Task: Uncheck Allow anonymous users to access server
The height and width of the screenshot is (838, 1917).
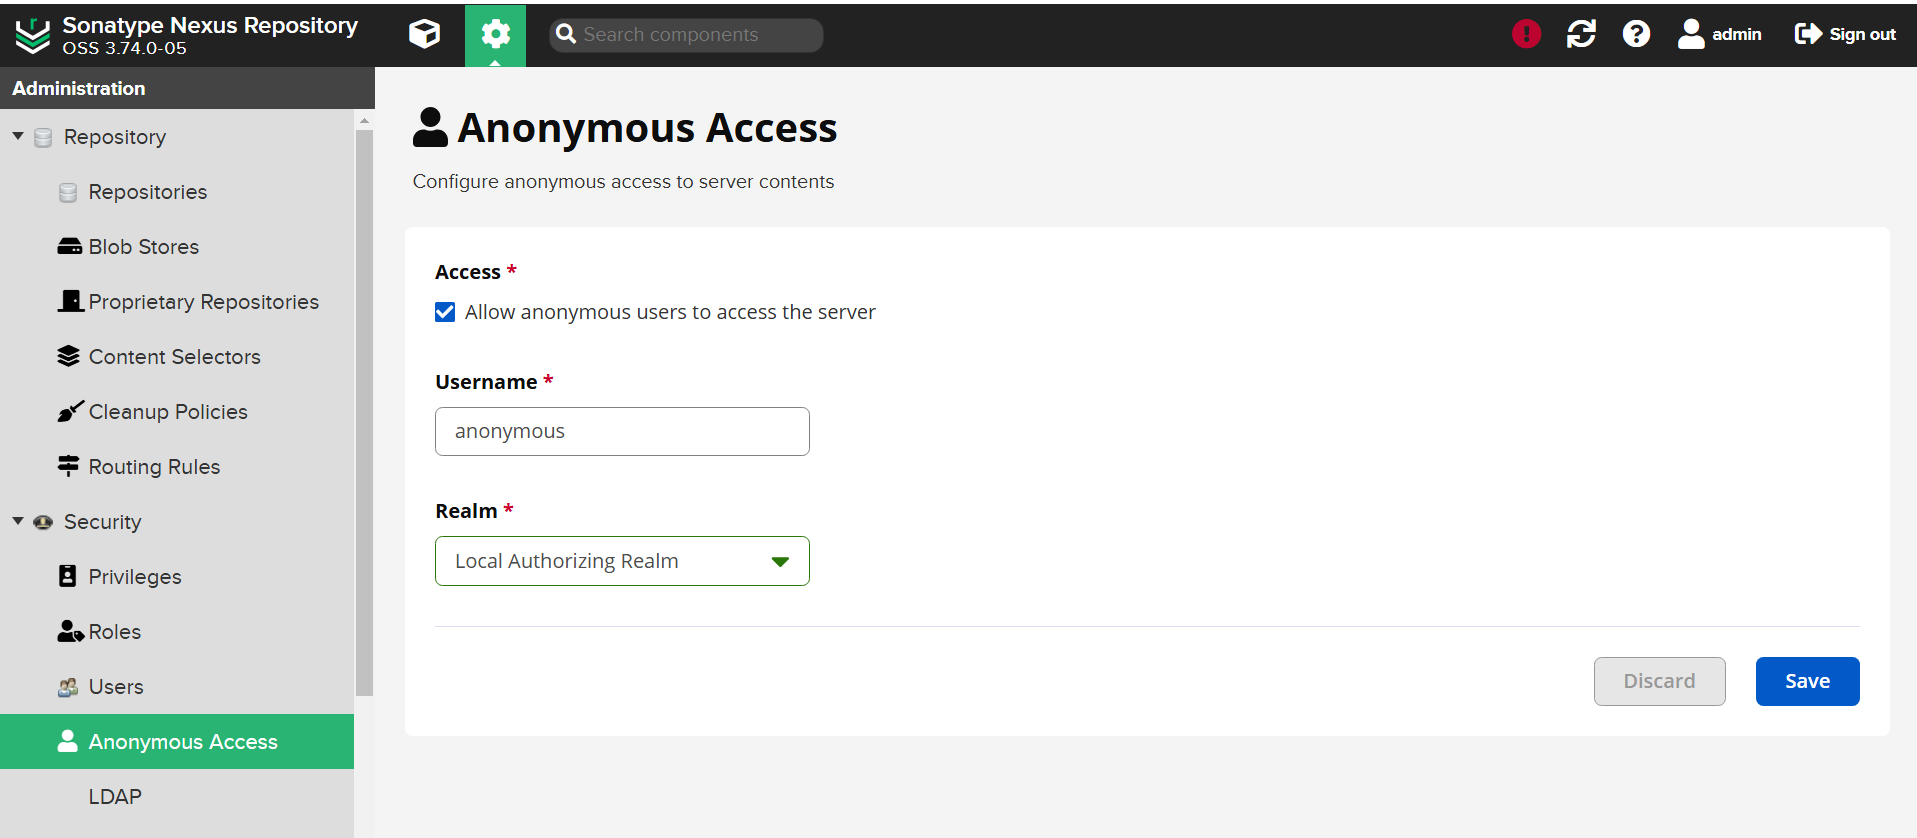Action: coord(445,312)
